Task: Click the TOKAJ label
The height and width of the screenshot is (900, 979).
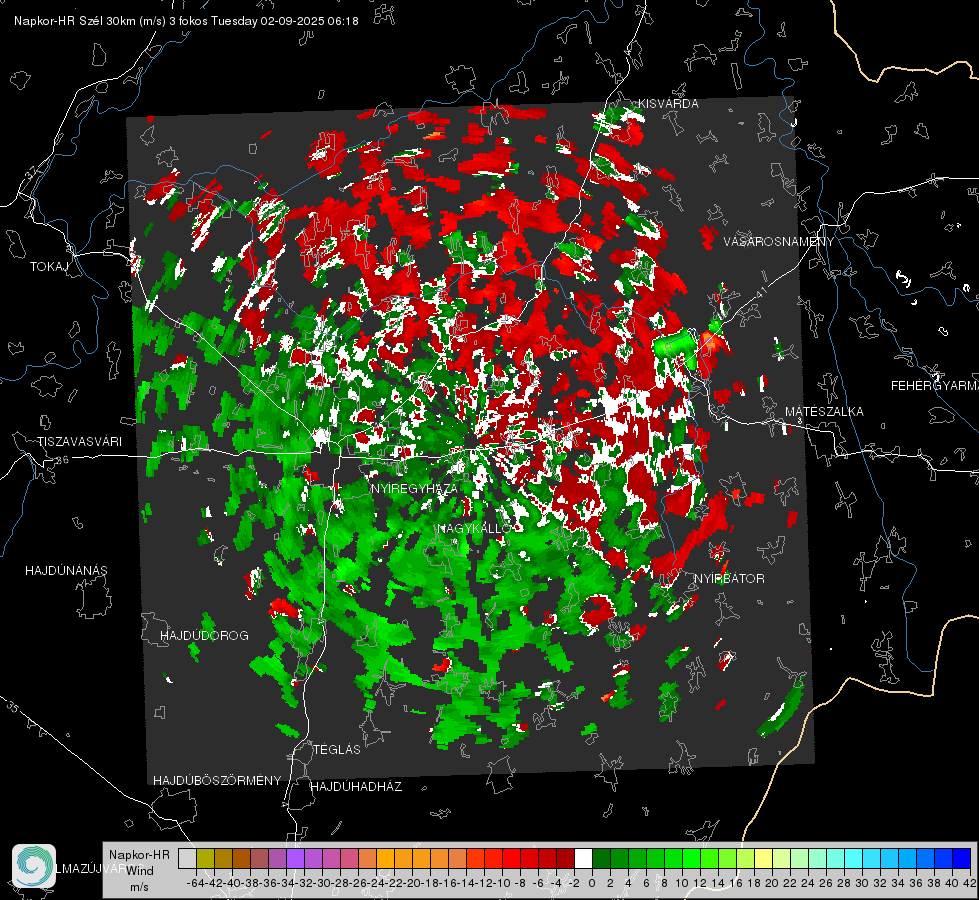Action: [49, 267]
